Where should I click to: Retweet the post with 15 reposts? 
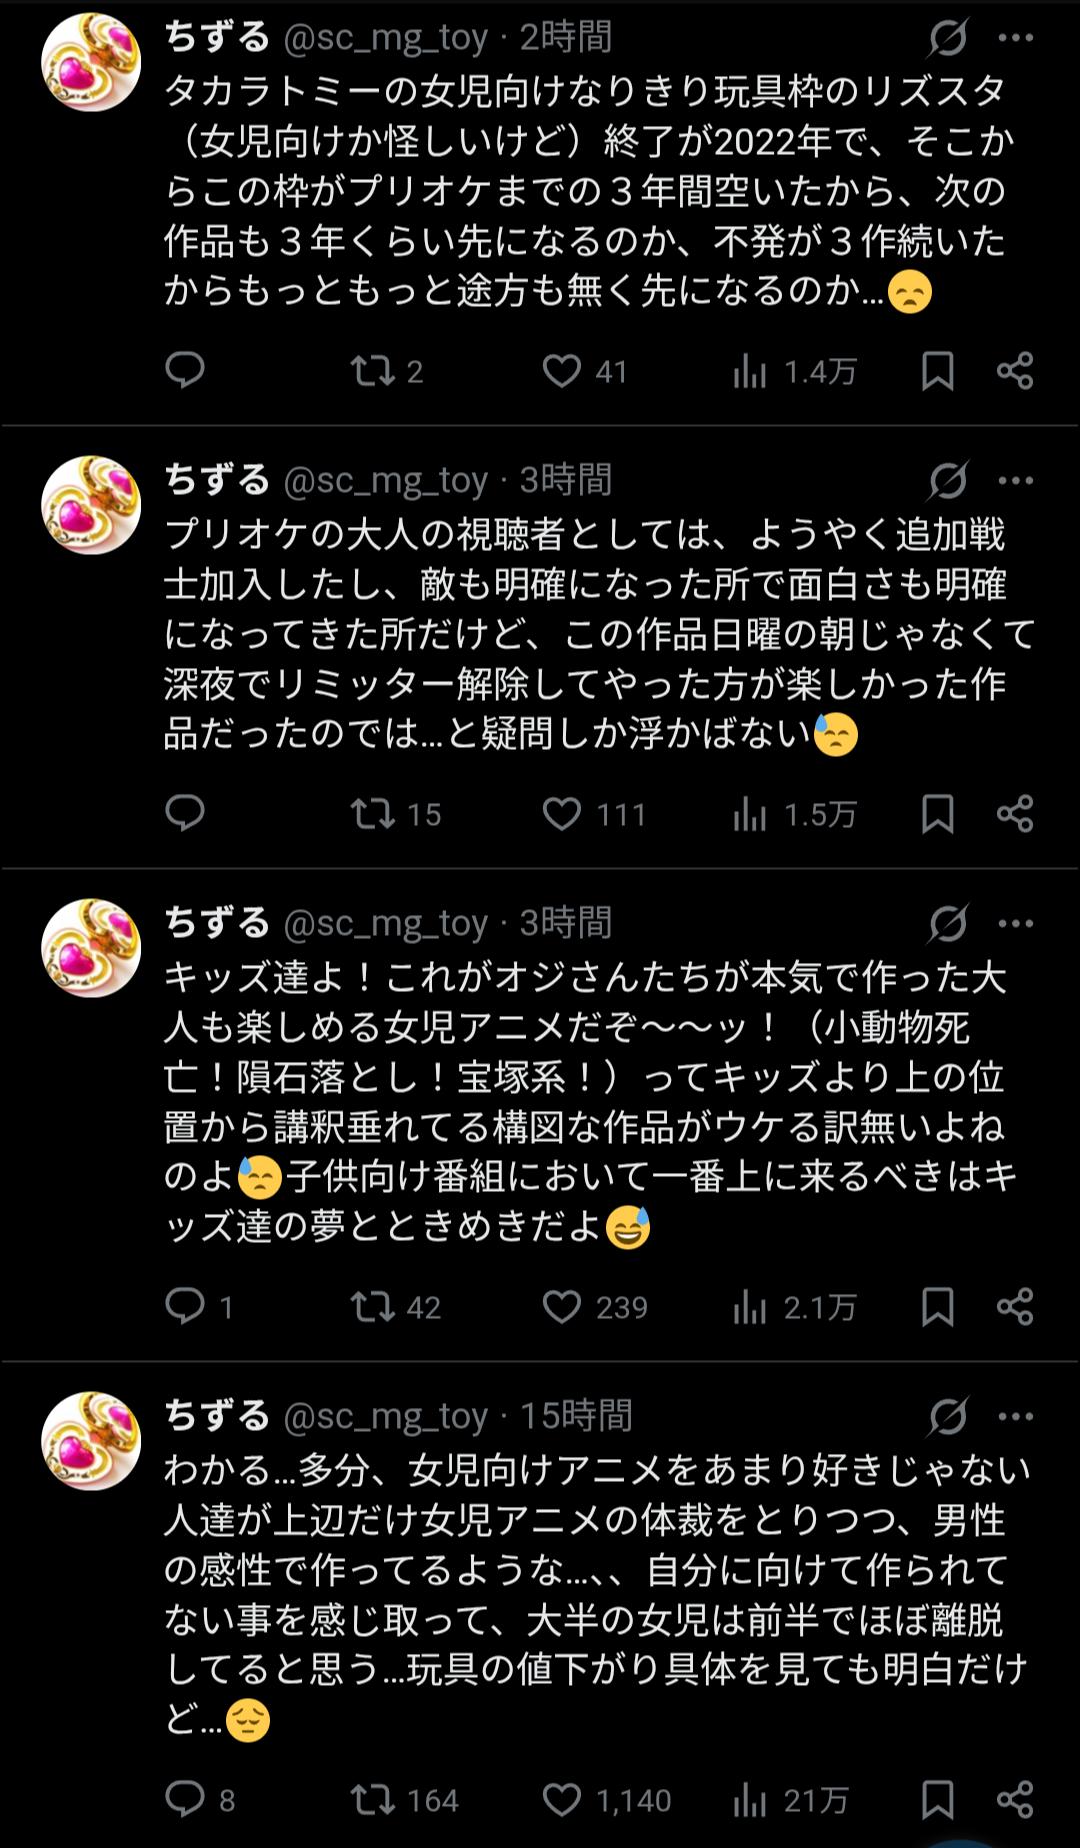click(x=372, y=814)
